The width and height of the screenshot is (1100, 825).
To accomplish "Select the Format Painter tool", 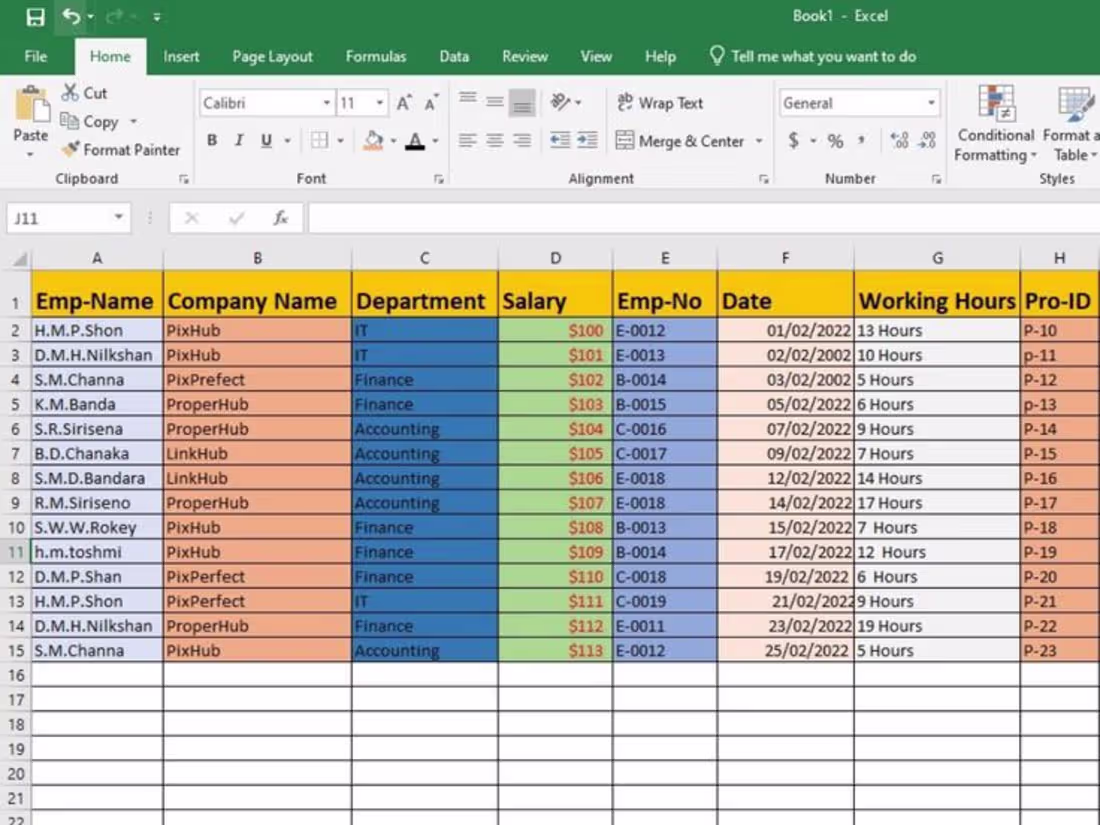I will click(x=120, y=150).
